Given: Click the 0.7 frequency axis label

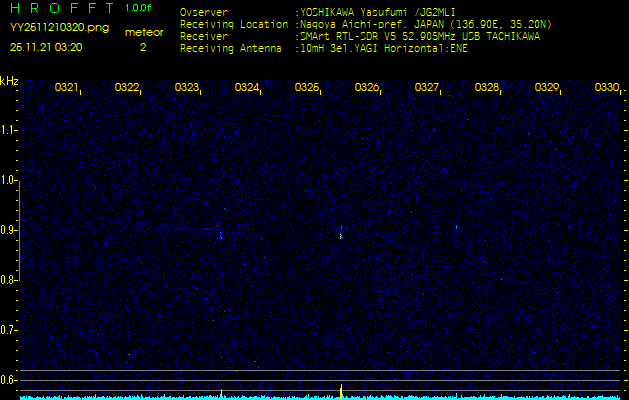Looking at the screenshot, I should pos(9,329).
